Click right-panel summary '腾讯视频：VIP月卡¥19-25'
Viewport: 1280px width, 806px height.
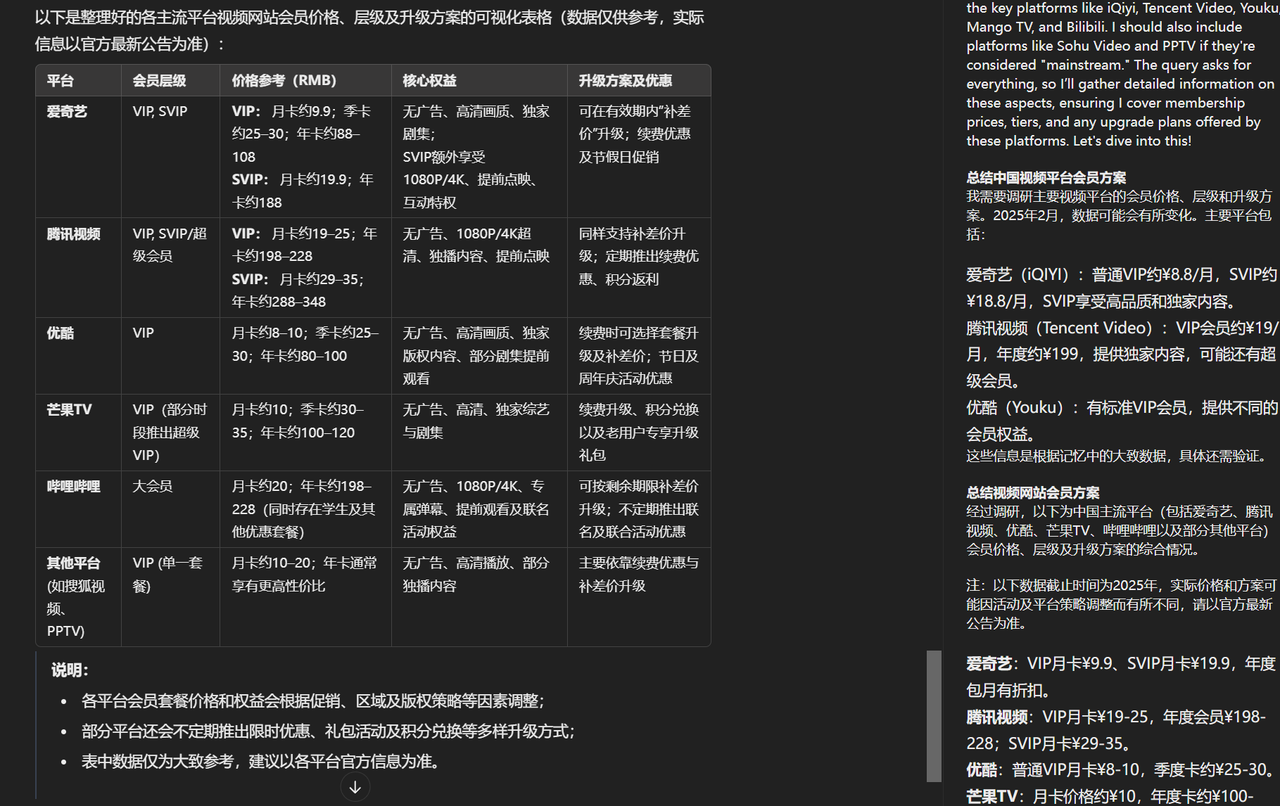coord(1117,730)
